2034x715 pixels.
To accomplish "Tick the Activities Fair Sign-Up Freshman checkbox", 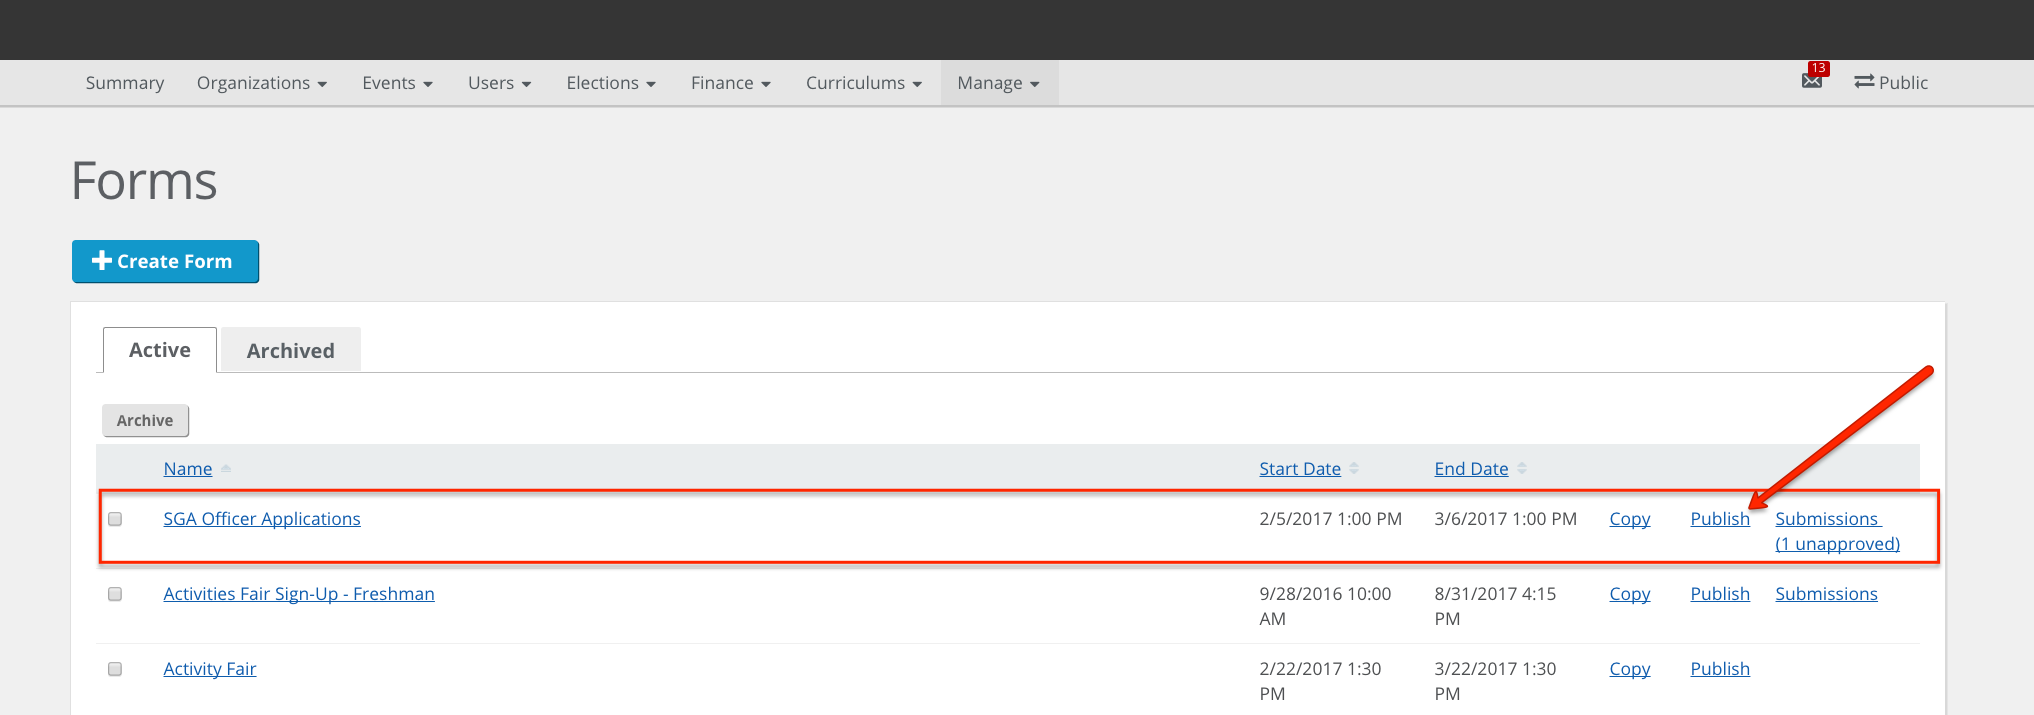I will [115, 594].
